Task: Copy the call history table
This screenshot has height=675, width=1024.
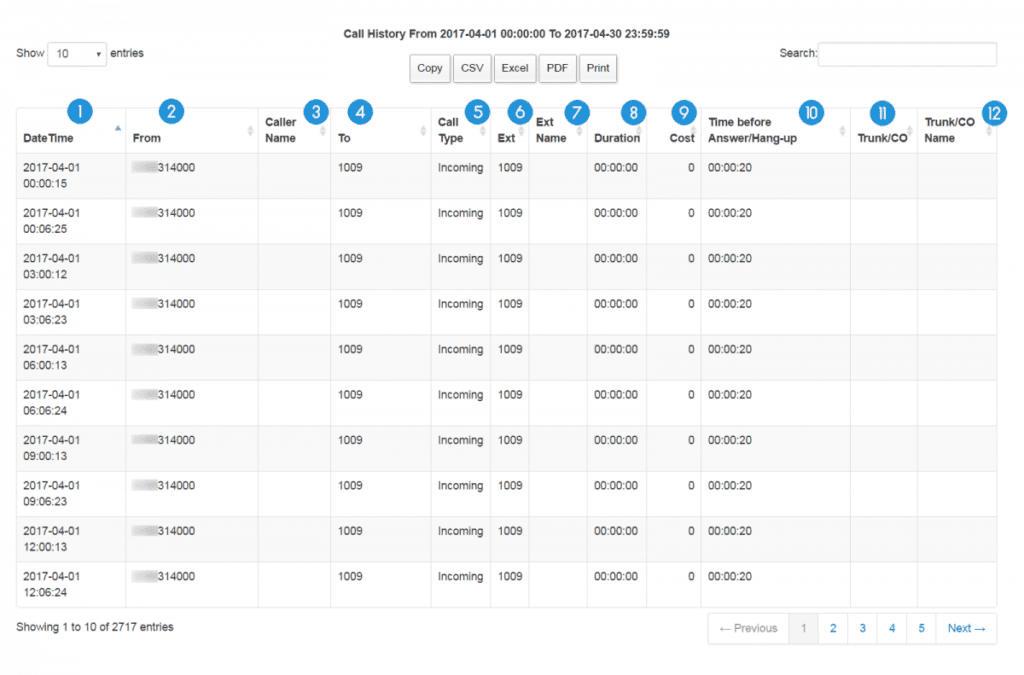Action: (429, 68)
